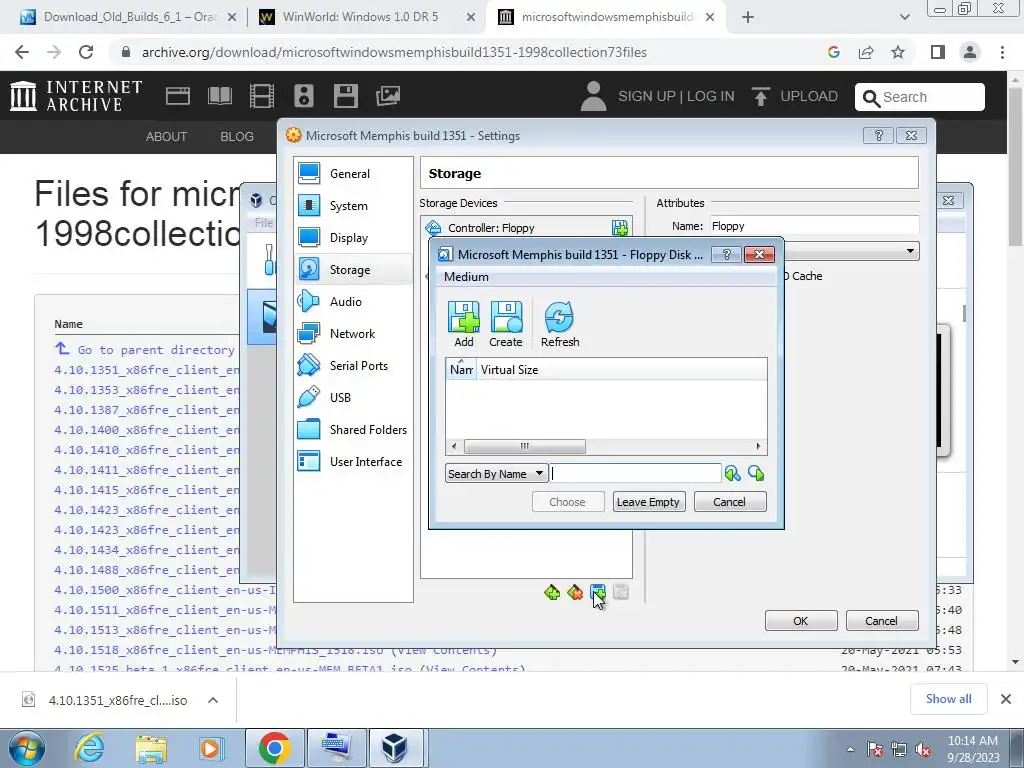Switch to WinWorld: Windows 1.0 DR 5 tab

(x=367, y=17)
